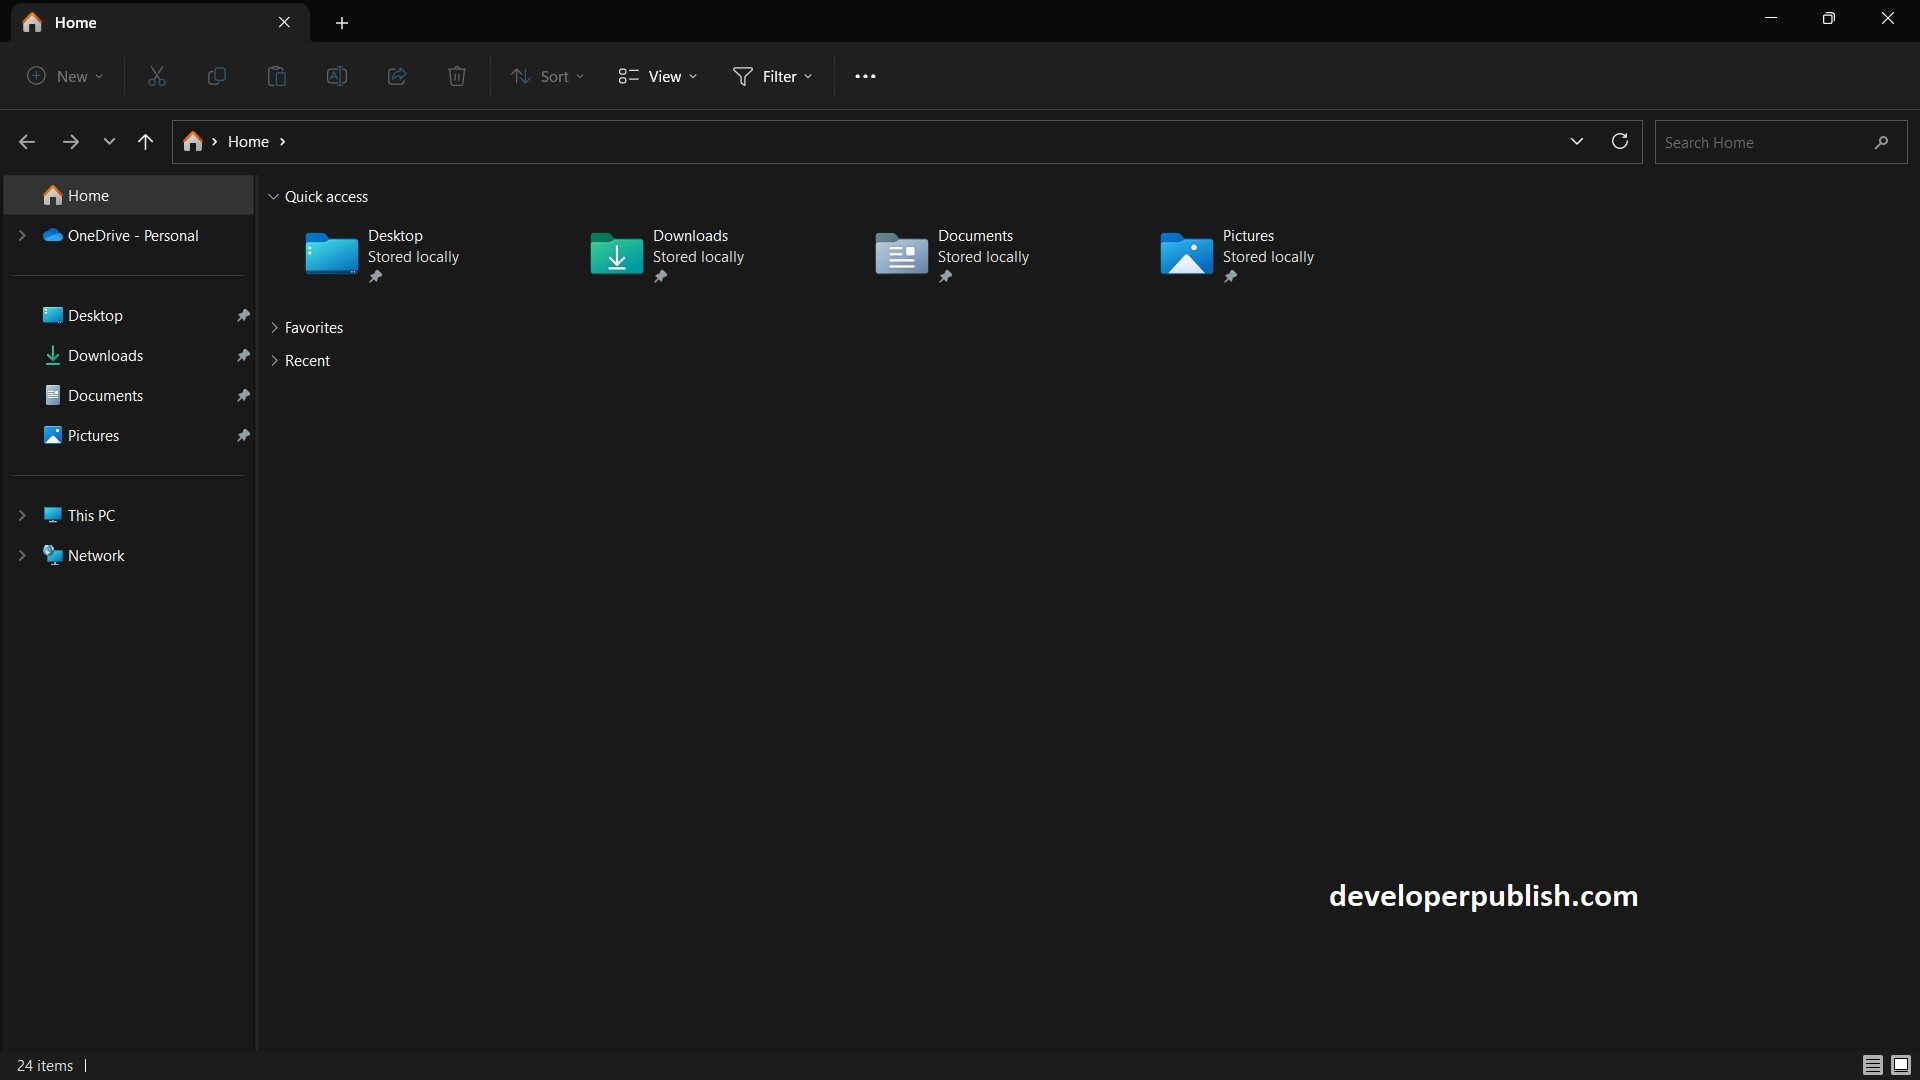Go up to the parent folder
Image resolution: width=1920 pixels, height=1080 pixels.
[x=146, y=142]
